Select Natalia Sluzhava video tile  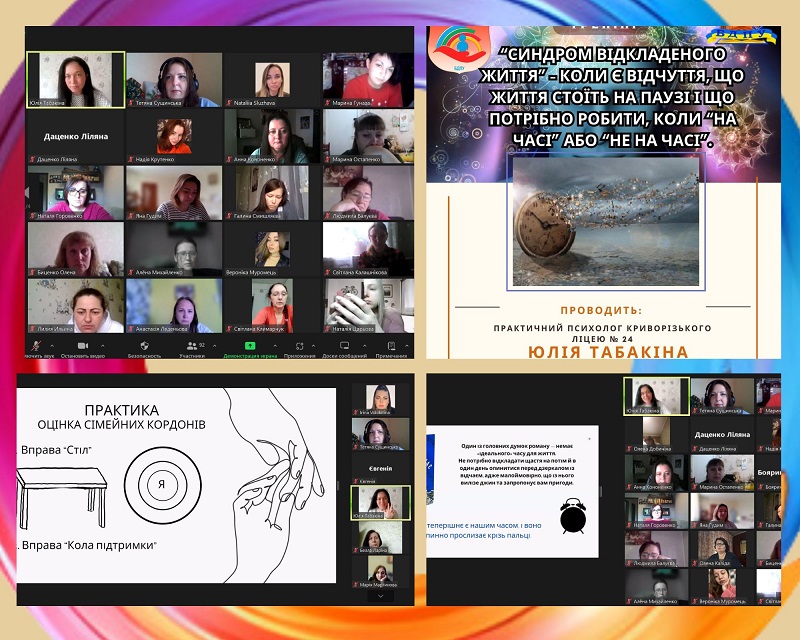[x=272, y=80]
